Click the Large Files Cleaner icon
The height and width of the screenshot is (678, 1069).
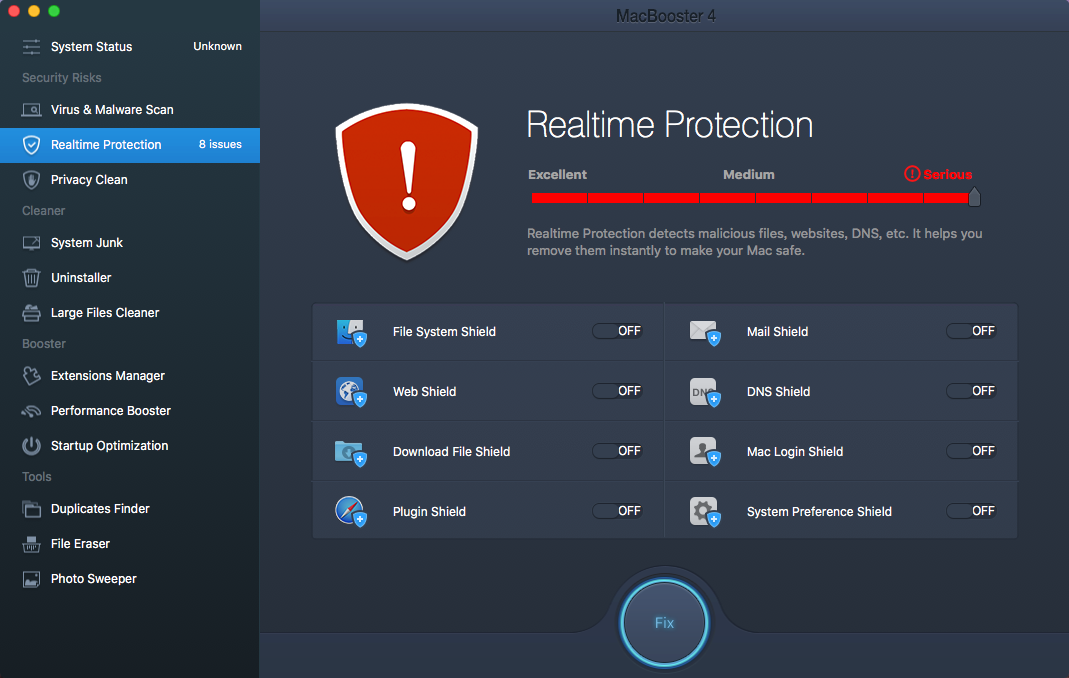(x=31, y=313)
